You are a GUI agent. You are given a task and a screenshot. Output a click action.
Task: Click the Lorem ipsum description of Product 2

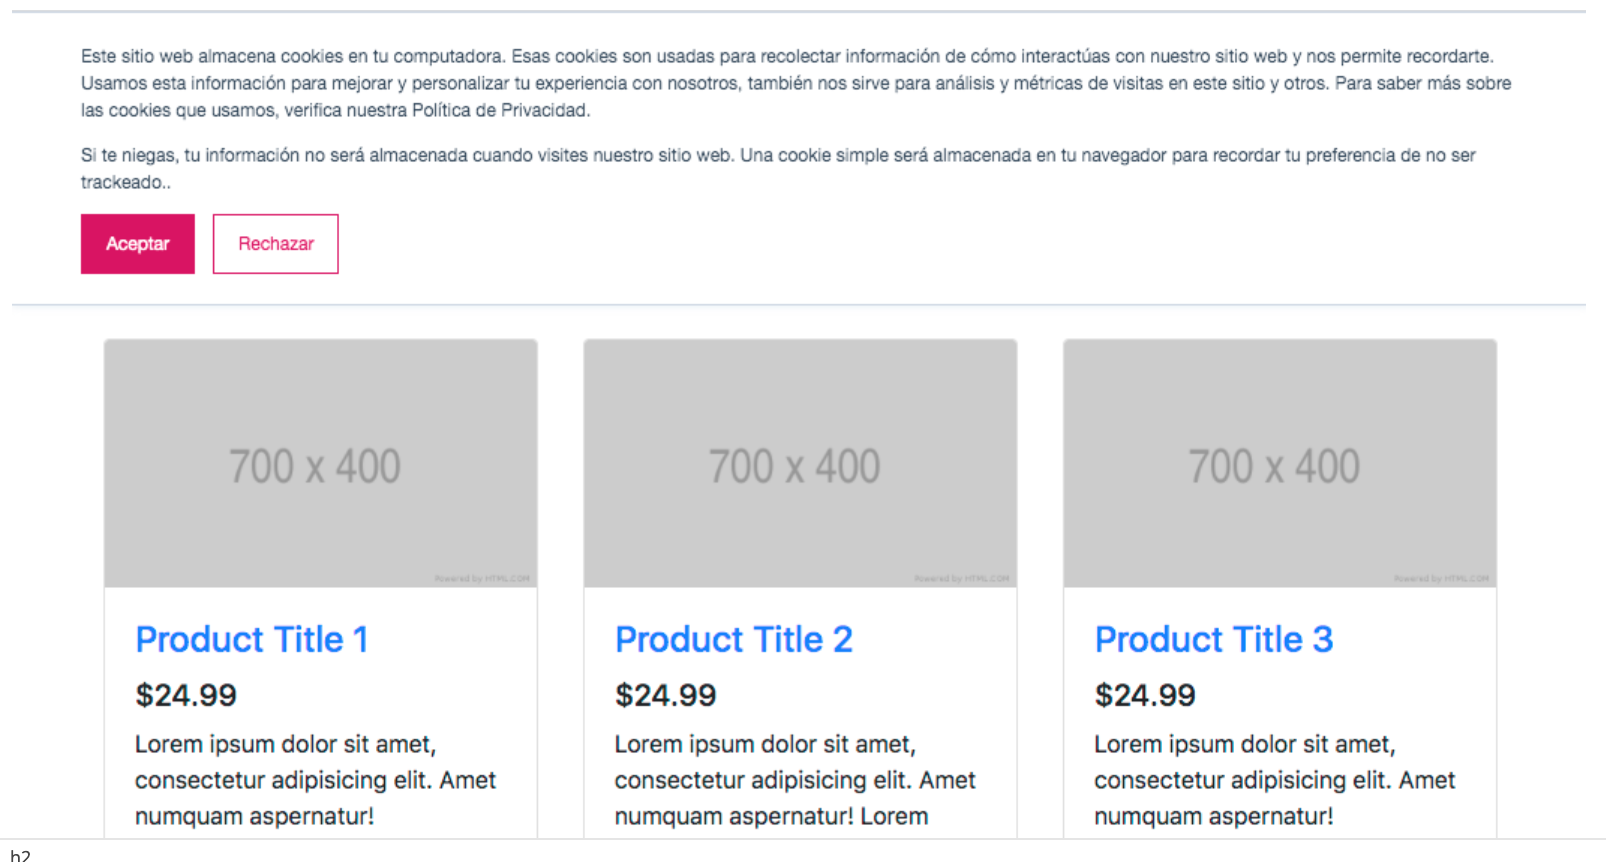pos(795,780)
